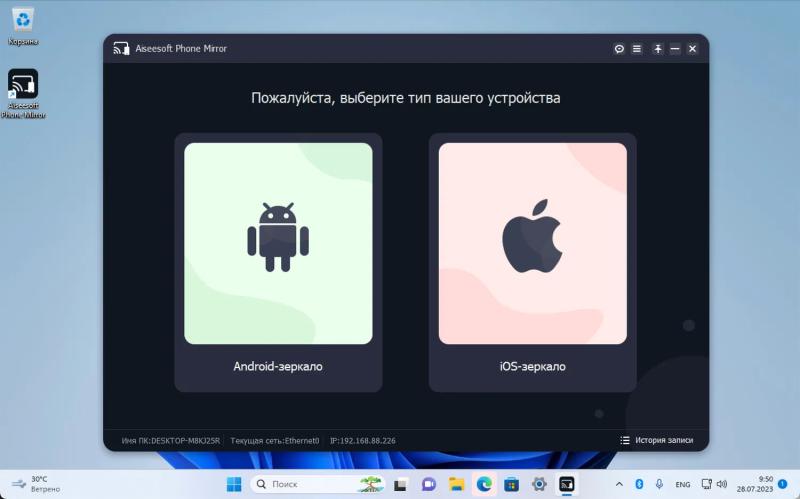
Task: Click the Android-зеркало label
Action: click(278, 366)
